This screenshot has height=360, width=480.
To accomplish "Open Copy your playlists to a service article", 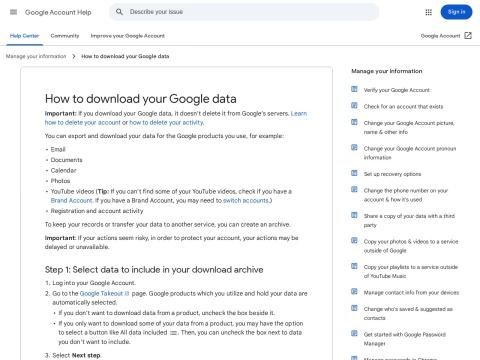I will pyautogui.click(x=411, y=272).
